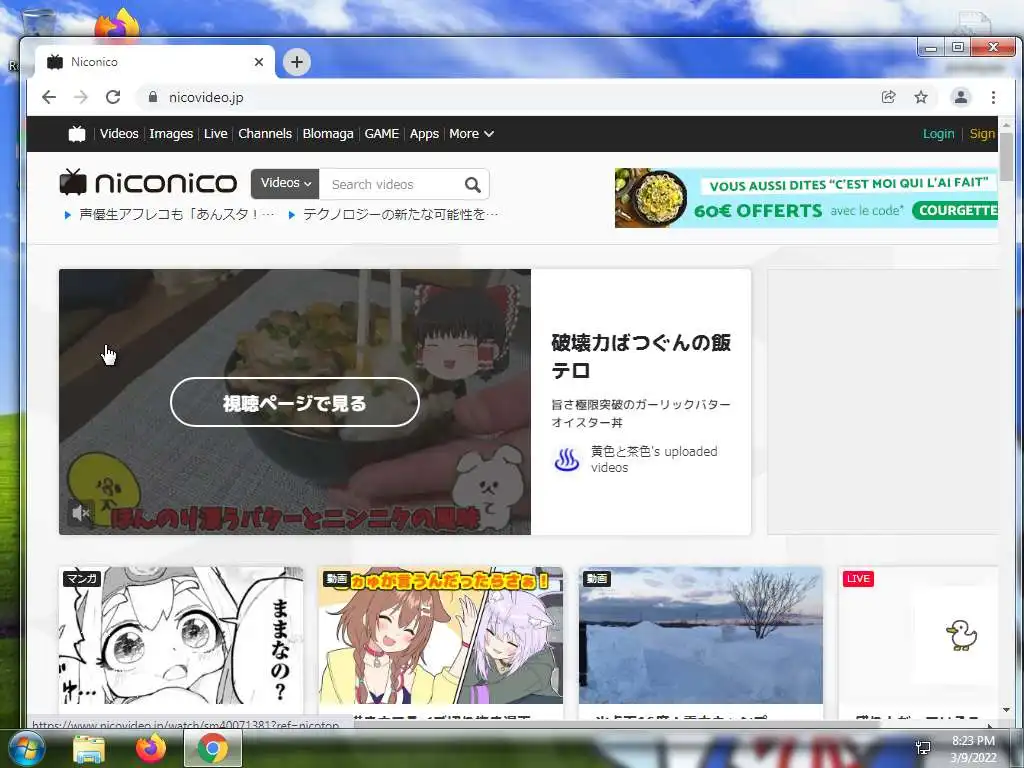The image size is (1024, 768).
Task: Select Videos in the top navigation
Action: tap(119, 134)
